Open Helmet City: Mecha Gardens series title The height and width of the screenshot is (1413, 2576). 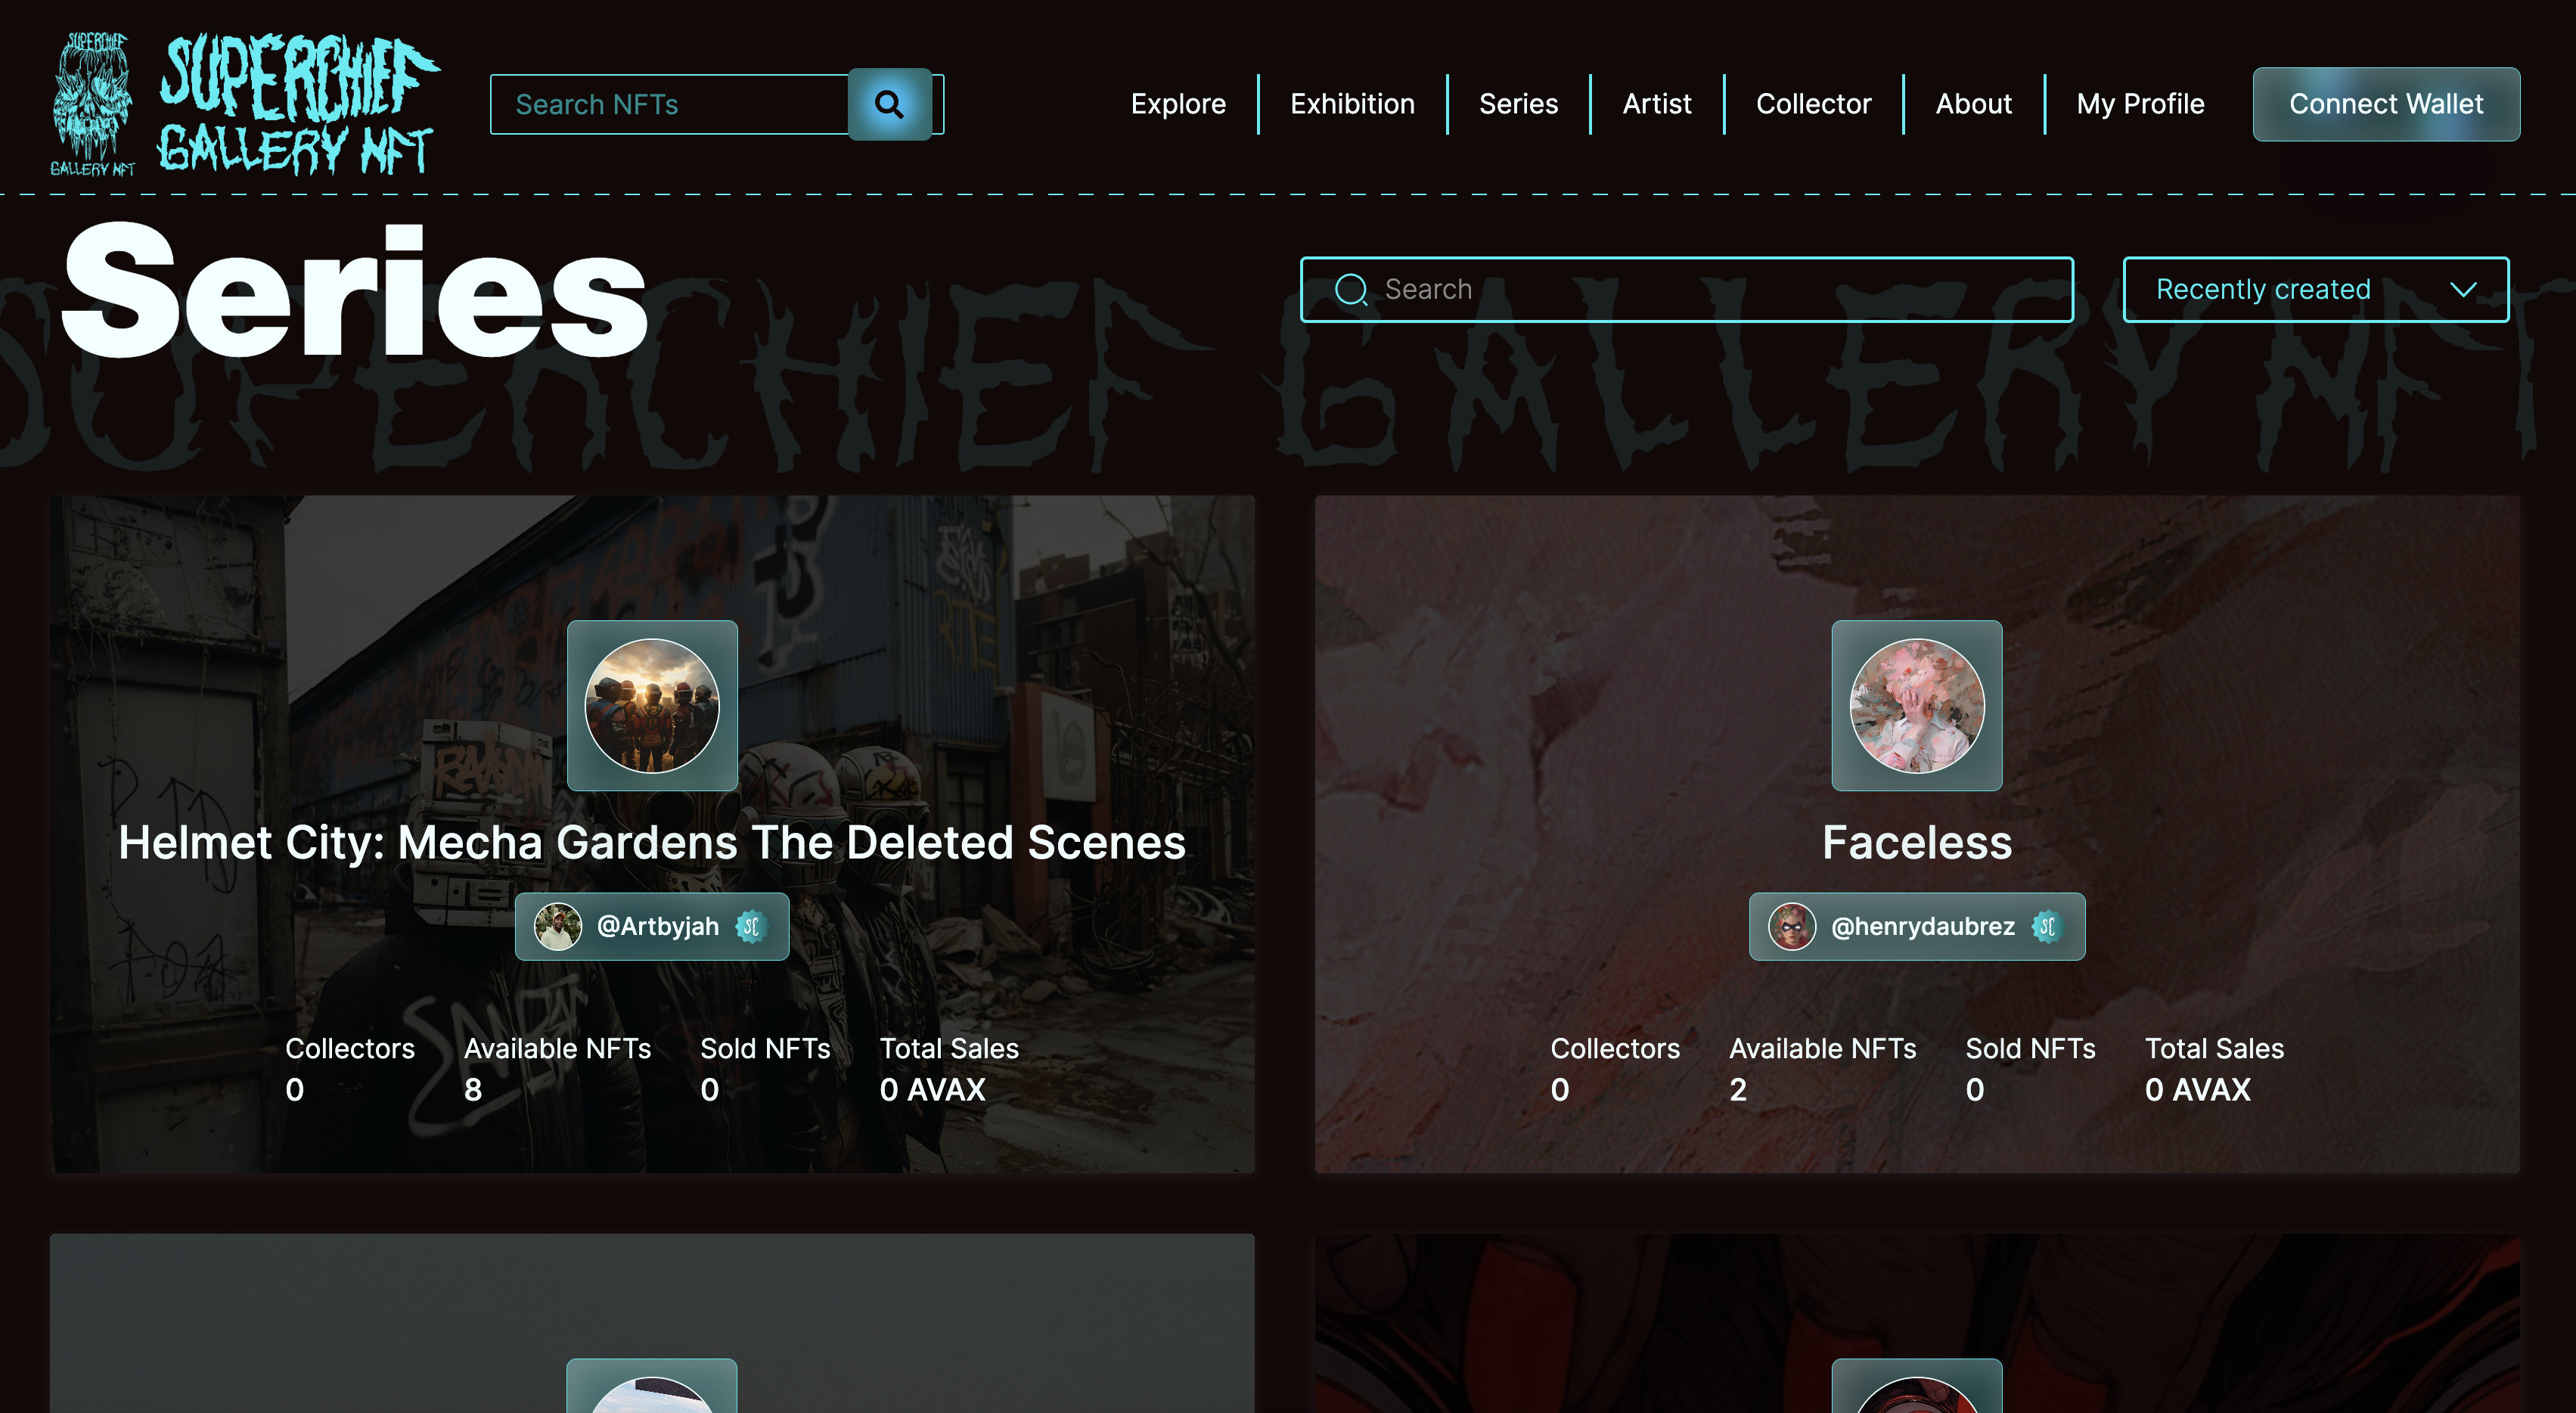point(652,842)
